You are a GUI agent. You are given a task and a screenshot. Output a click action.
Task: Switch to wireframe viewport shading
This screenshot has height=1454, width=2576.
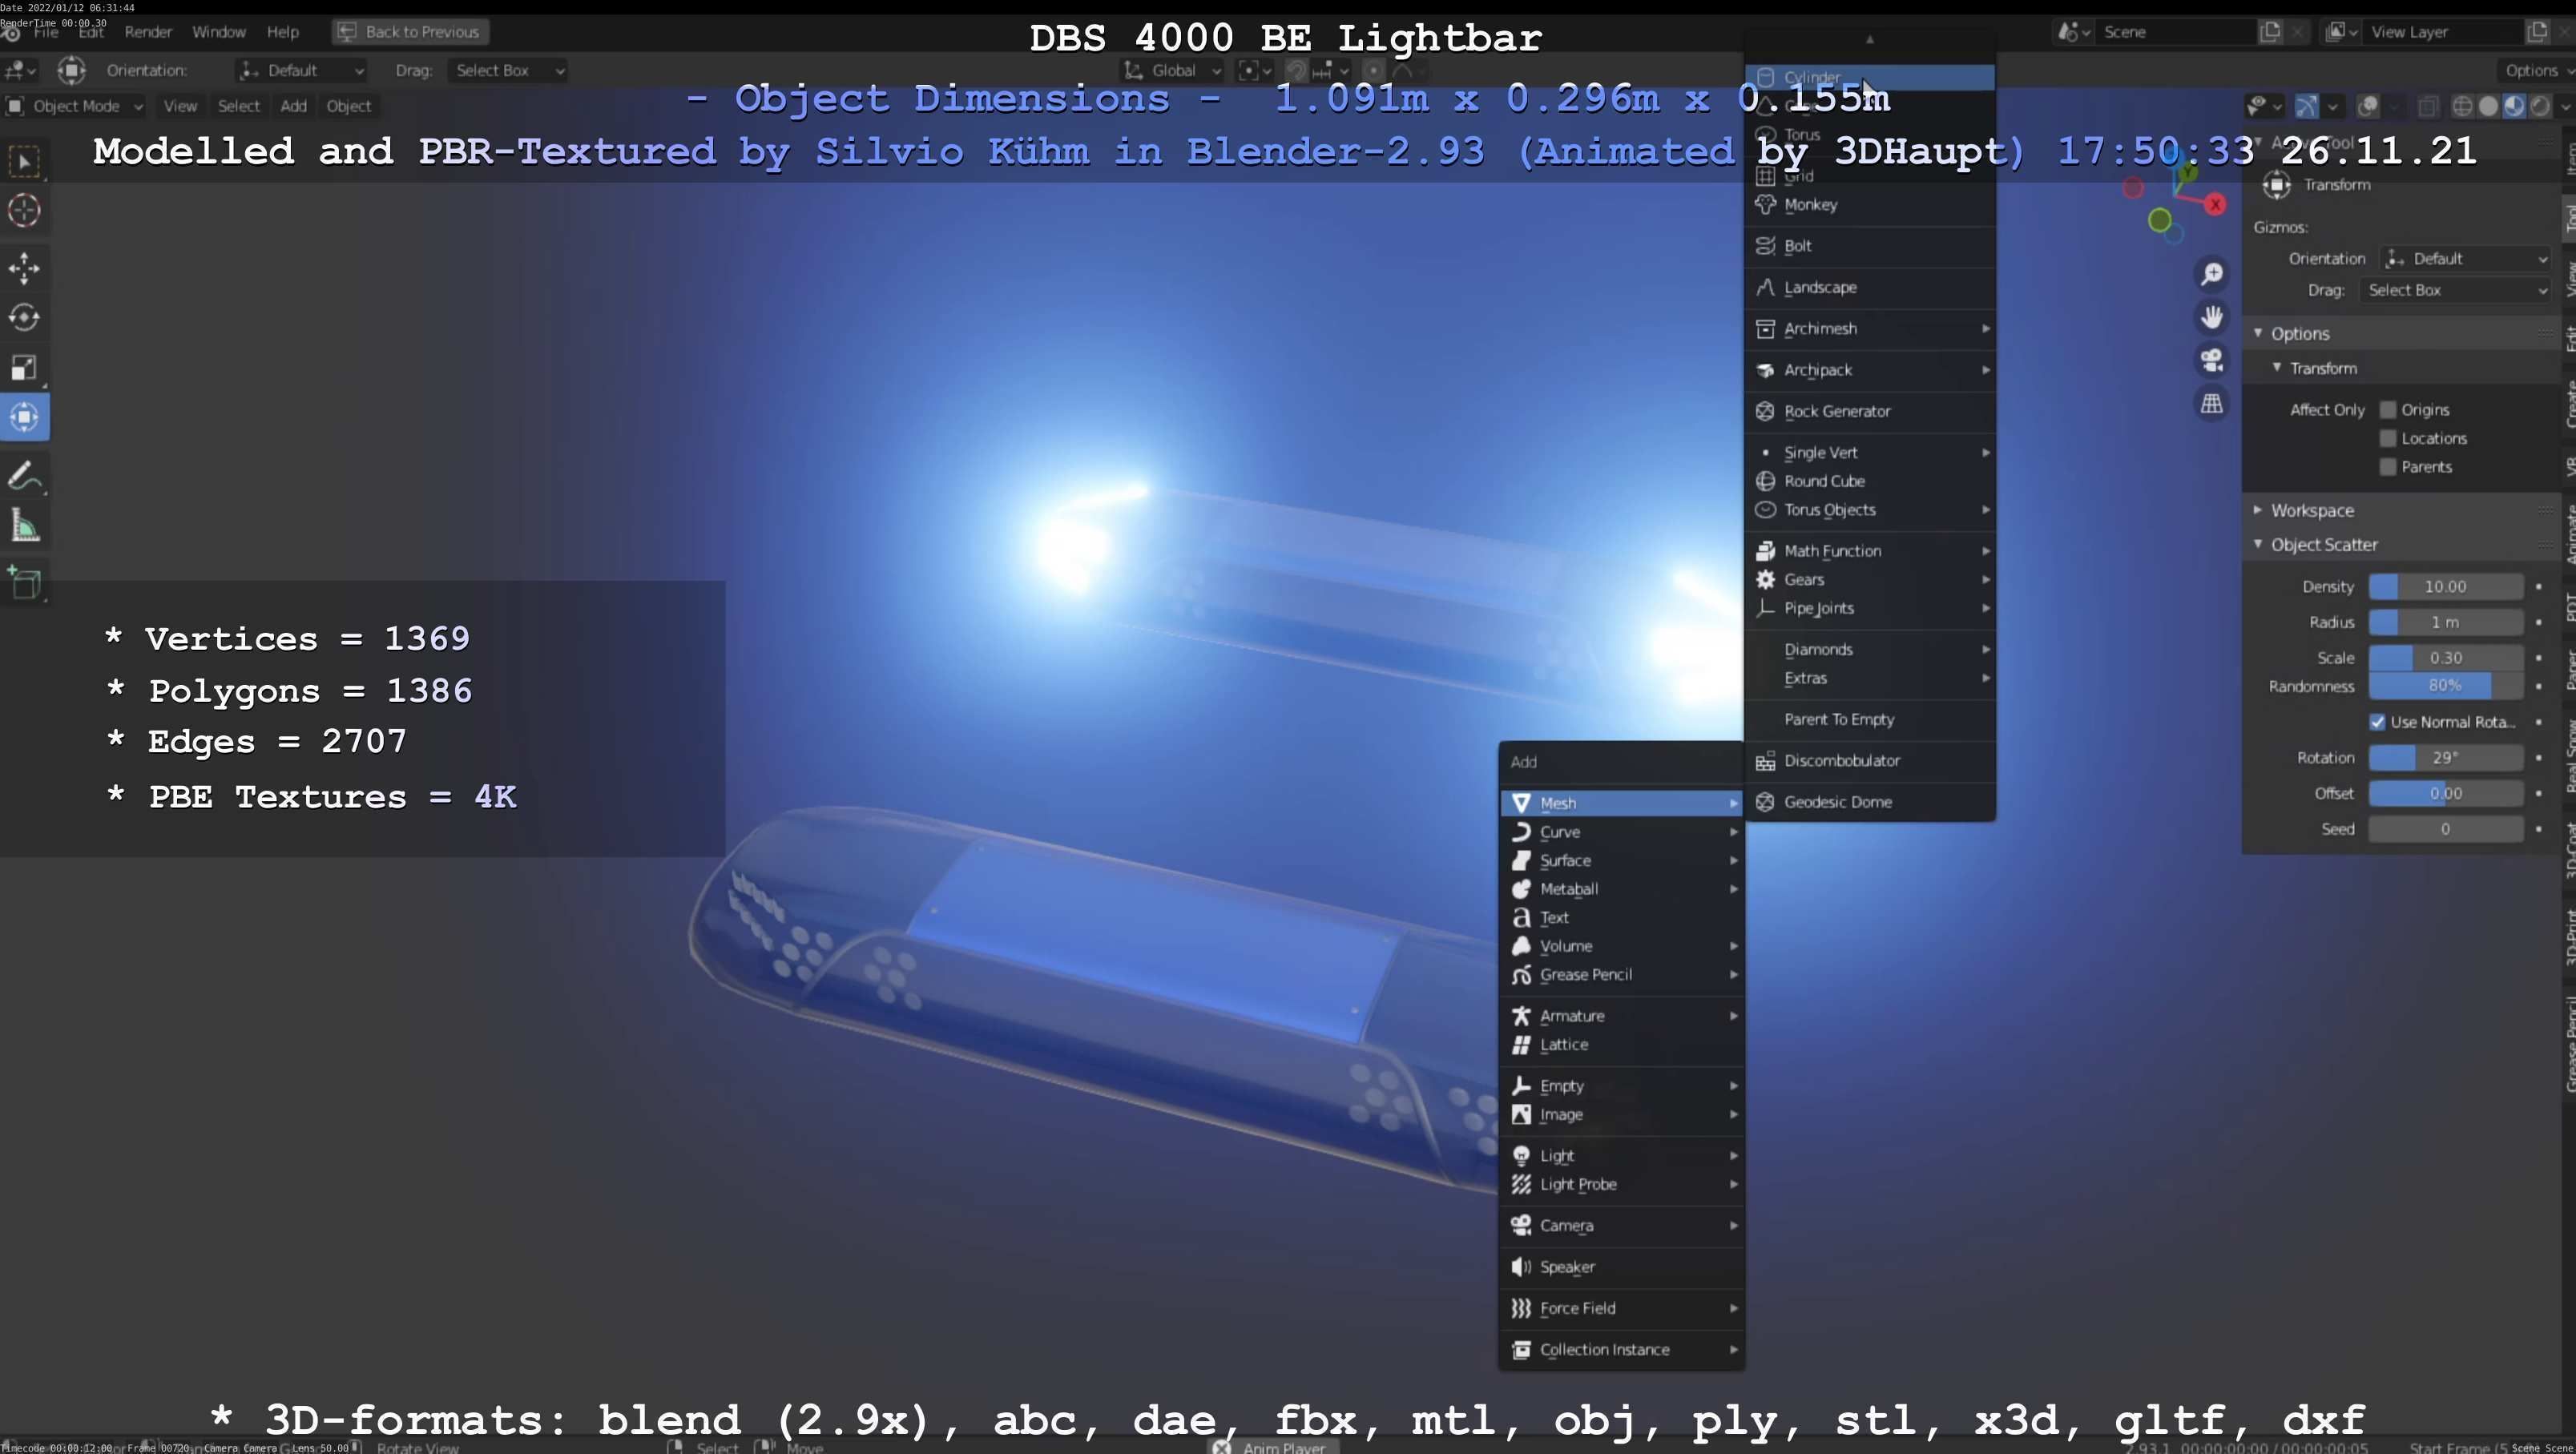click(x=2463, y=106)
